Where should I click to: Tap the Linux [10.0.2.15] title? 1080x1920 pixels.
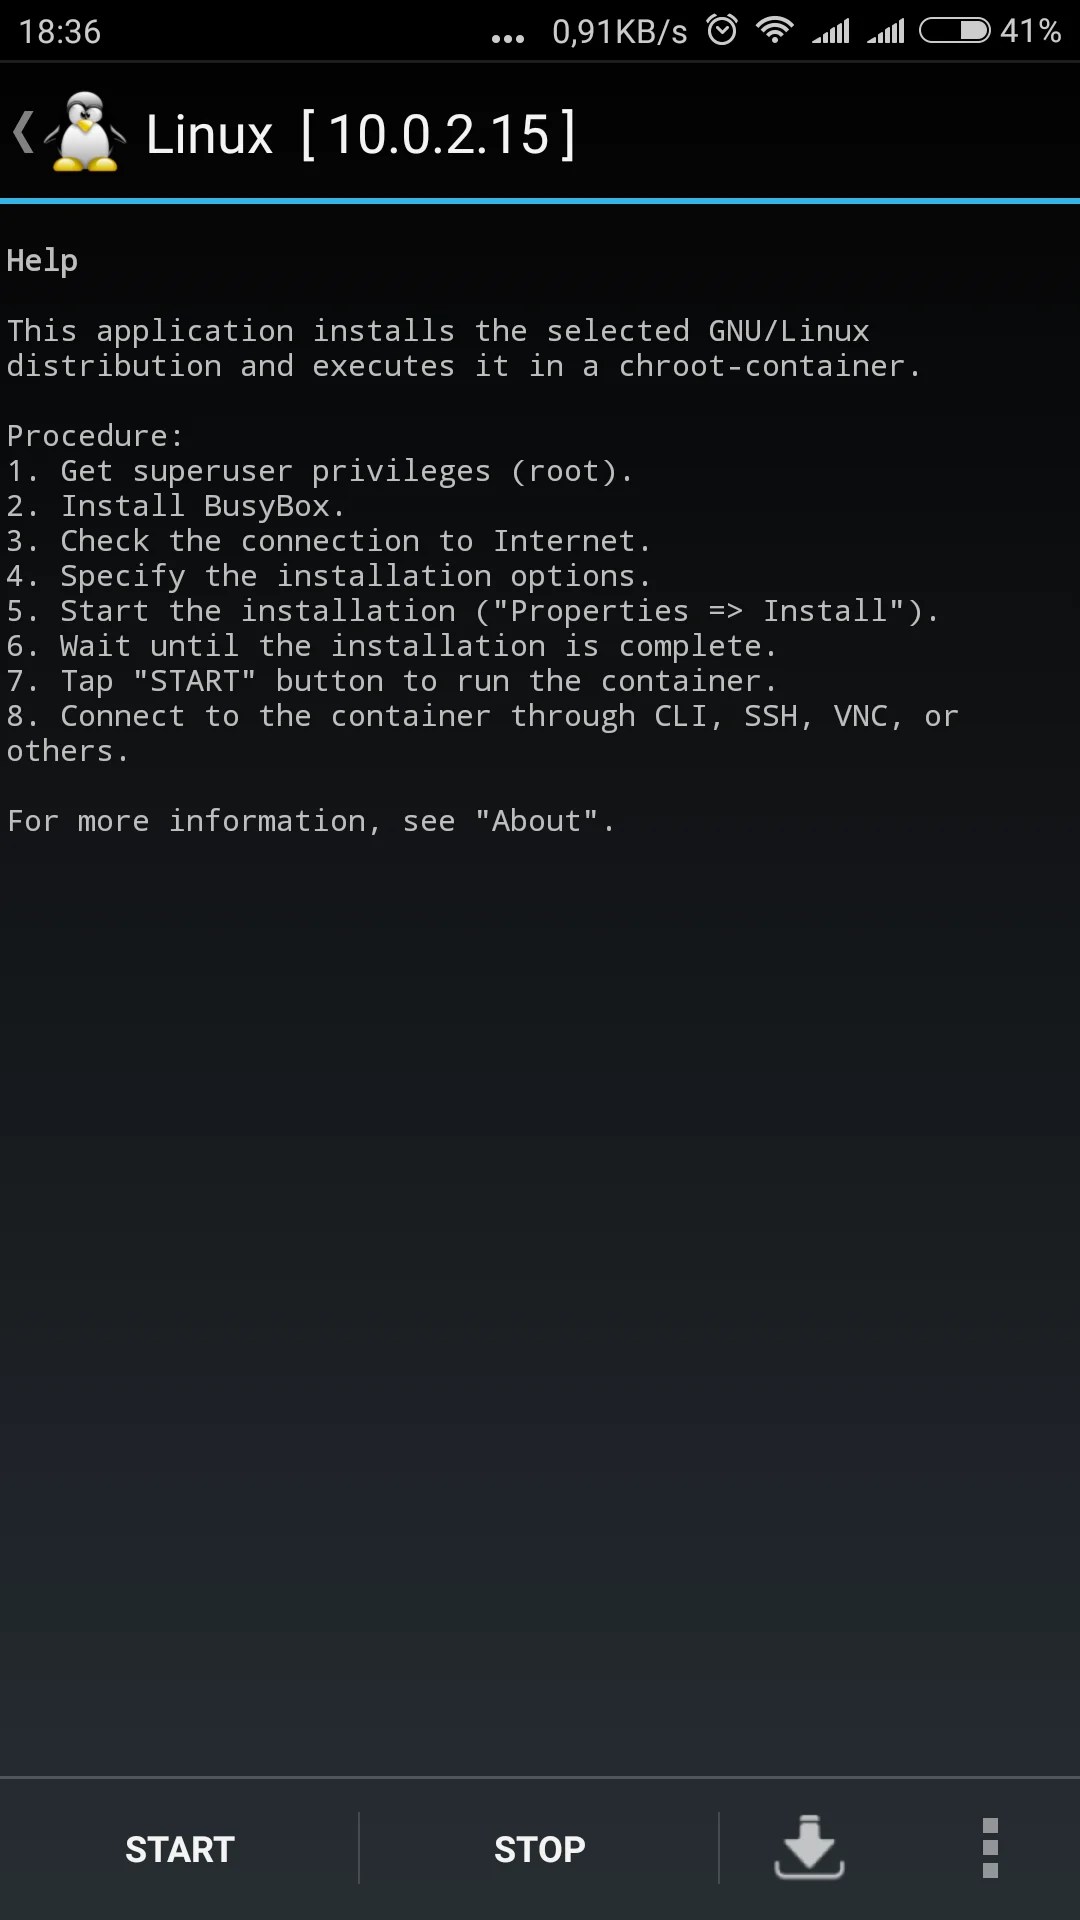(x=360, y=134)
